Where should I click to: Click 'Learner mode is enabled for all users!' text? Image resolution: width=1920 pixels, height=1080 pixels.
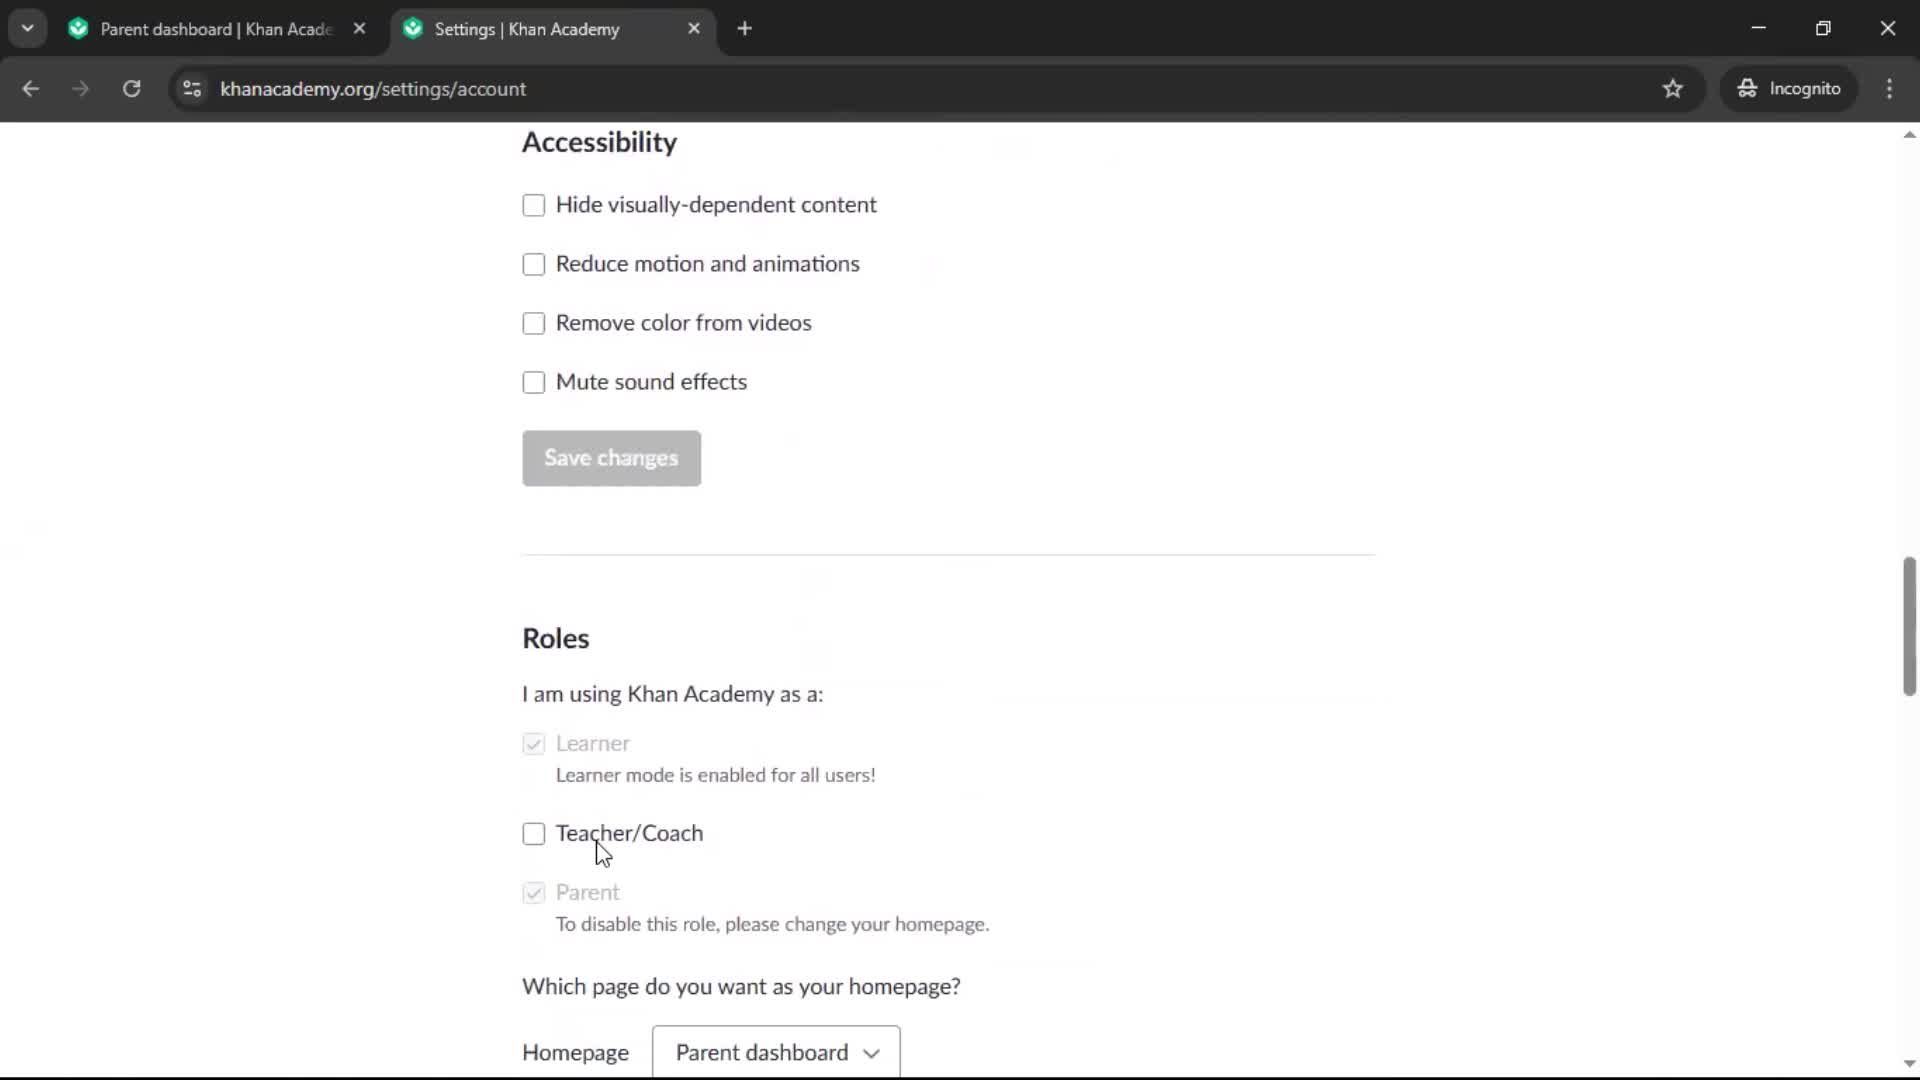[x=715, y=775]
